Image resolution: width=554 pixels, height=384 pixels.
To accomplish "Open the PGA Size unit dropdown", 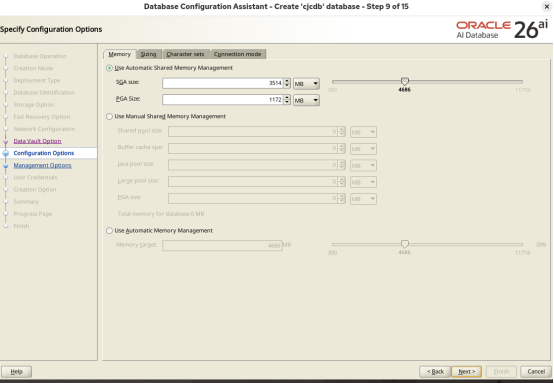I will (x=306, y=100).
